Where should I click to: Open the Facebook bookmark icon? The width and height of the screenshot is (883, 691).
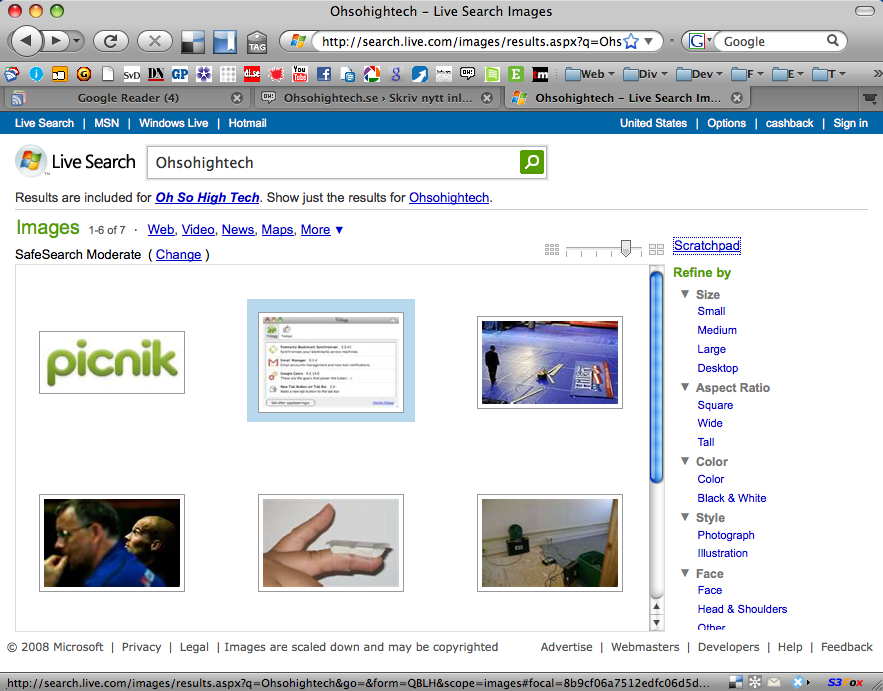[x=324, y=74]
